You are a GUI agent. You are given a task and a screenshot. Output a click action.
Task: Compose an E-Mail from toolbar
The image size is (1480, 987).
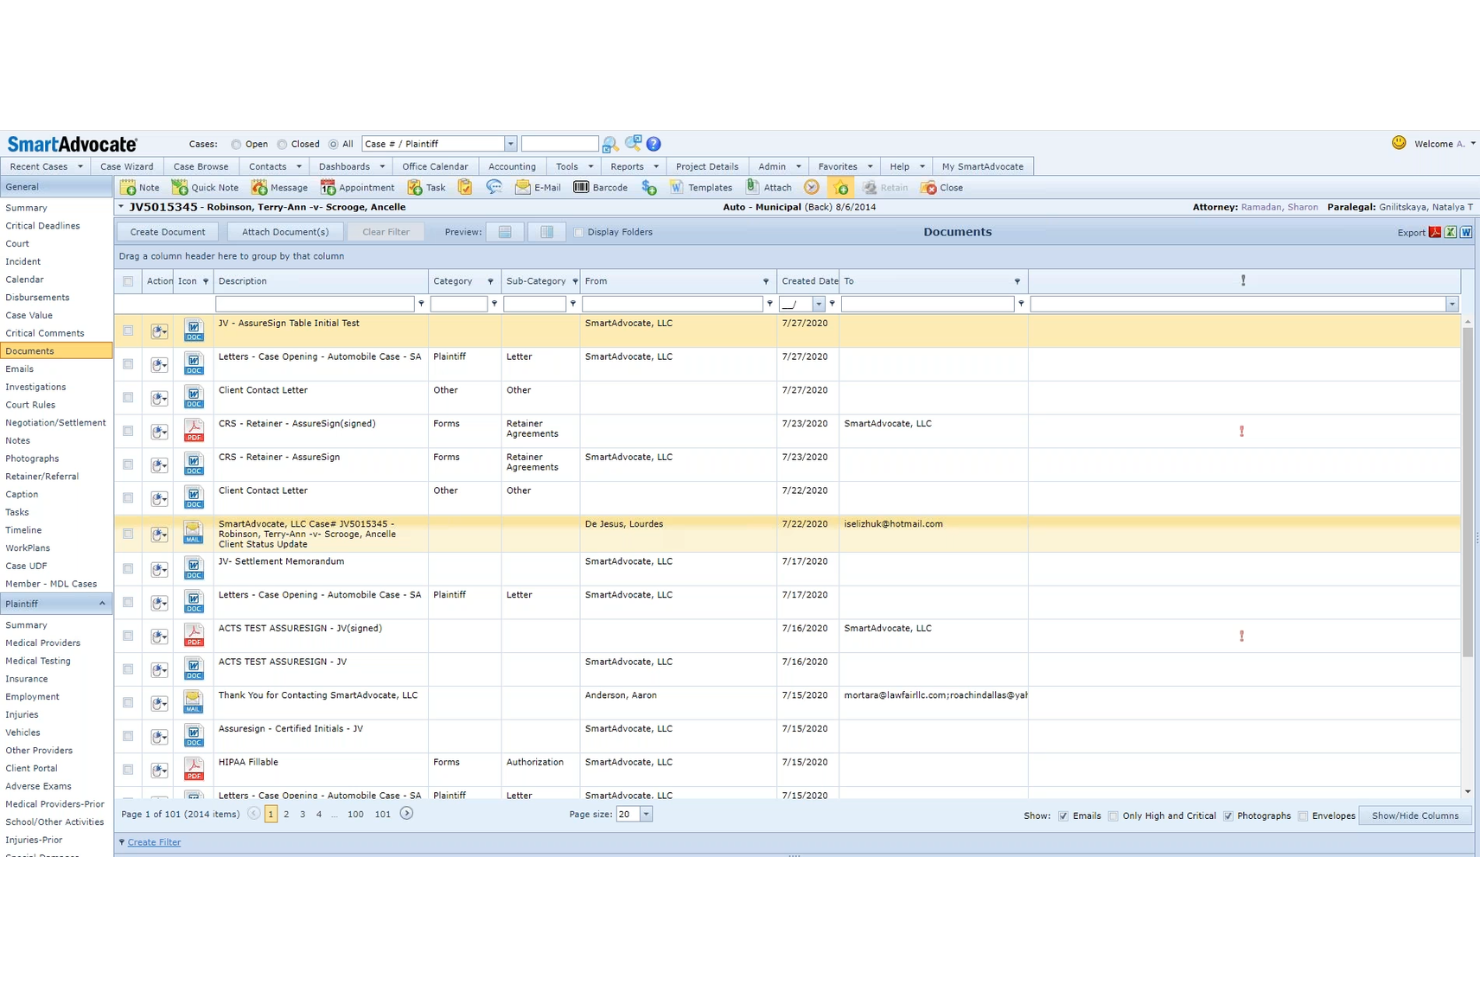pyautogui.click(x=538, y=187)
